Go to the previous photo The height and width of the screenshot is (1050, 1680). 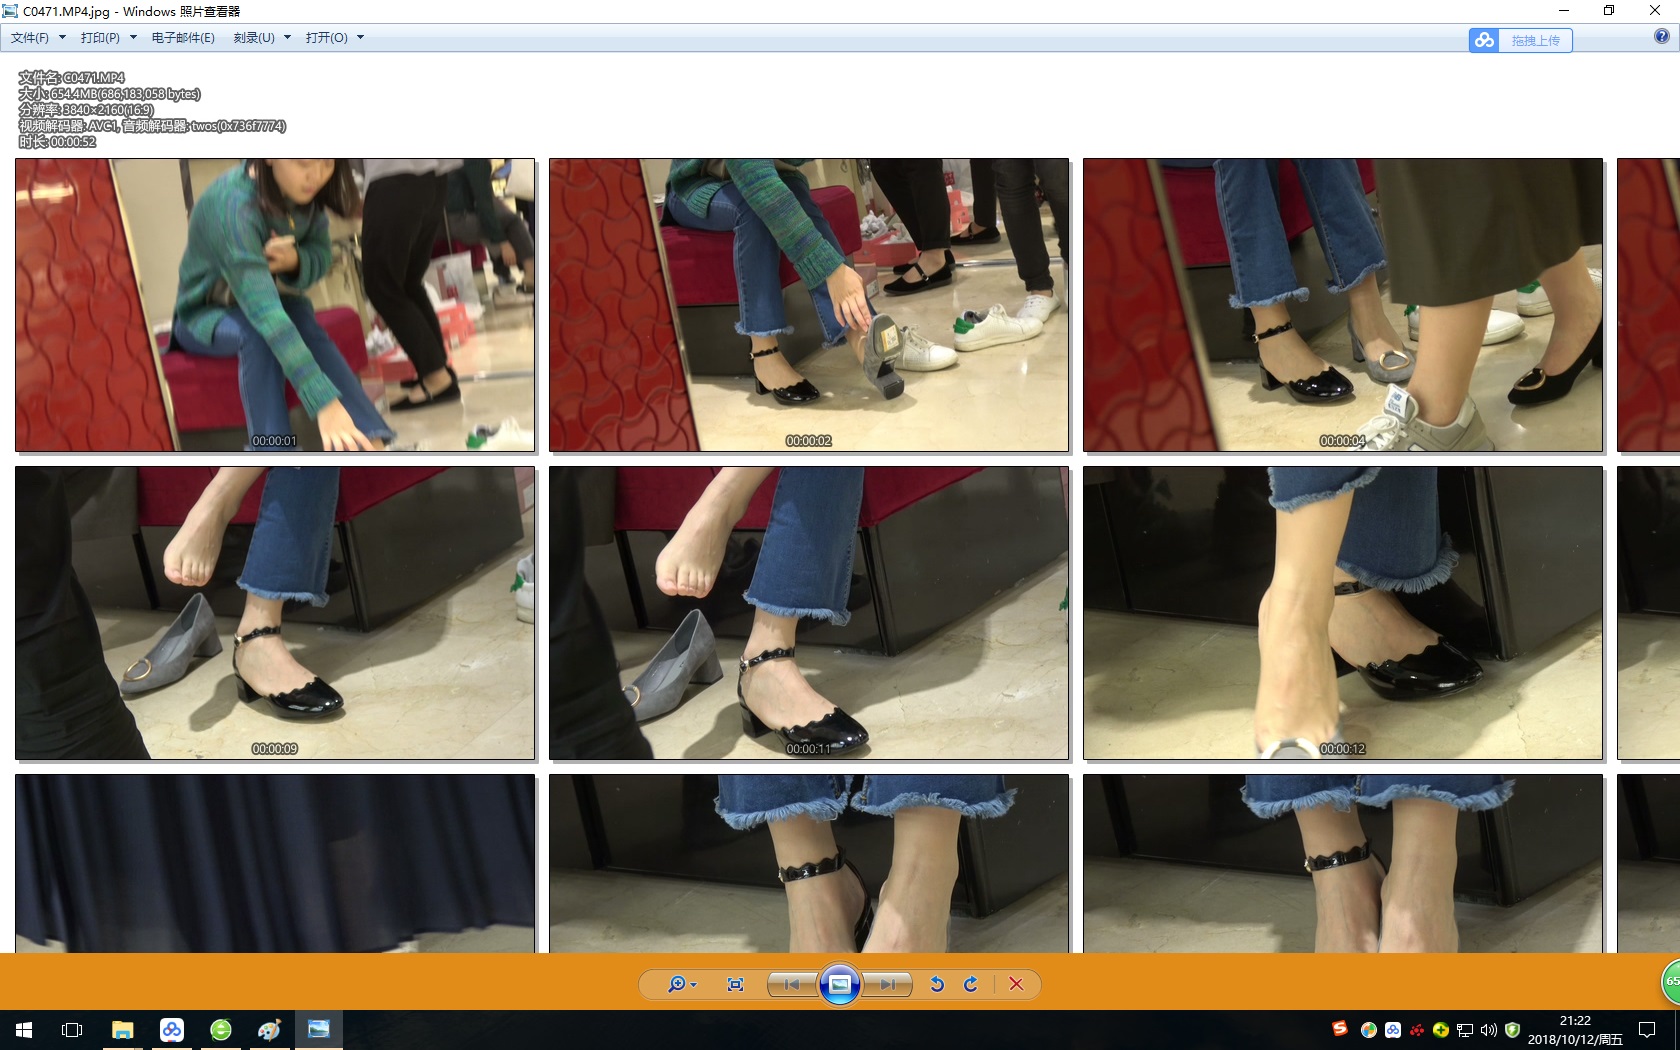[x=792, y=985]
